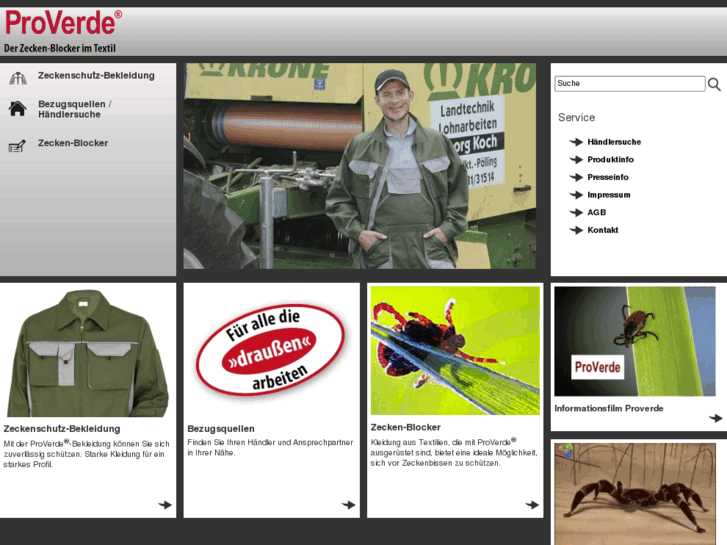Open the Produktinfo service link
This screenshot has height=545, width=727.
[x=610, y=160]
